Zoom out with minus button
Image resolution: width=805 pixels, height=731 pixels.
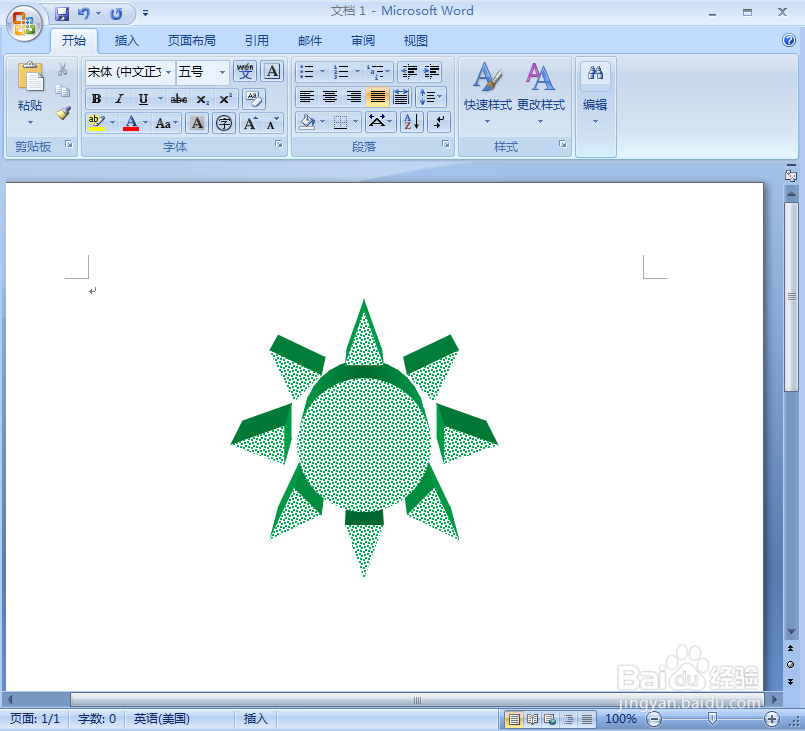tap(654, 719)
